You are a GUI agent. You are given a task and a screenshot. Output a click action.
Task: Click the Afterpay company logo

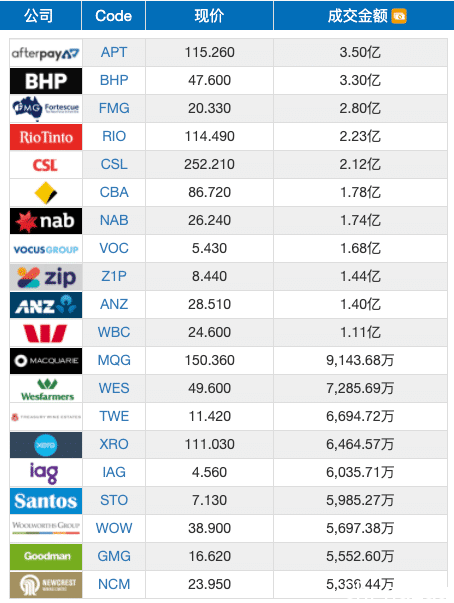point(46,53)
